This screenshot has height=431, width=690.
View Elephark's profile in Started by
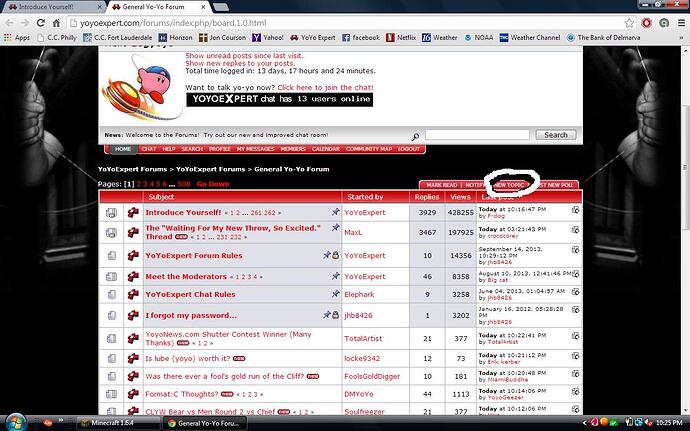pos(359,294)
